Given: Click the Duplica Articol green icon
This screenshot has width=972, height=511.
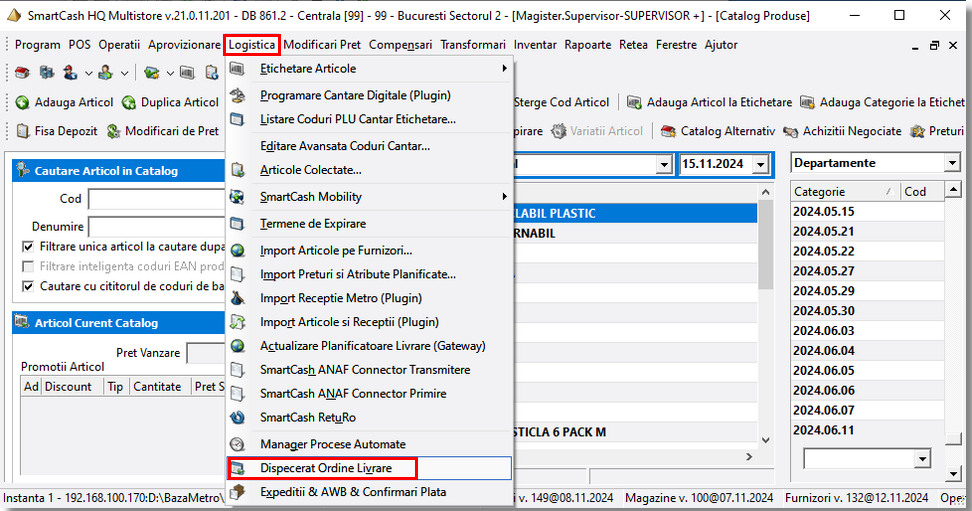Looking at the screenshot, I should (x=129, y=102).
